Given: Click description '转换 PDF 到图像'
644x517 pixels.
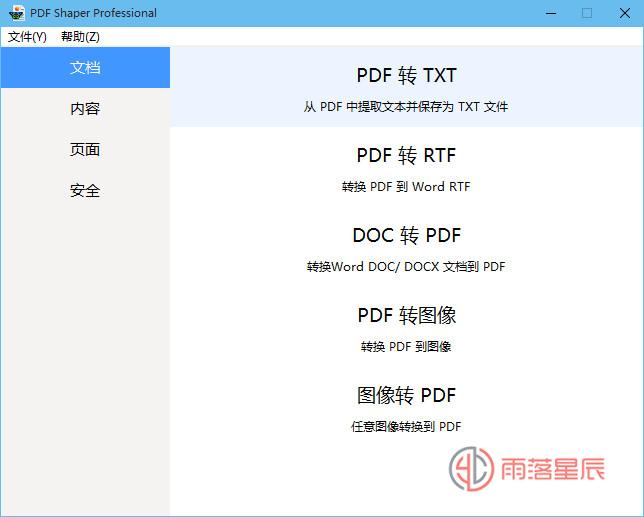Looking at the screenshot, I should pos(406,347).
